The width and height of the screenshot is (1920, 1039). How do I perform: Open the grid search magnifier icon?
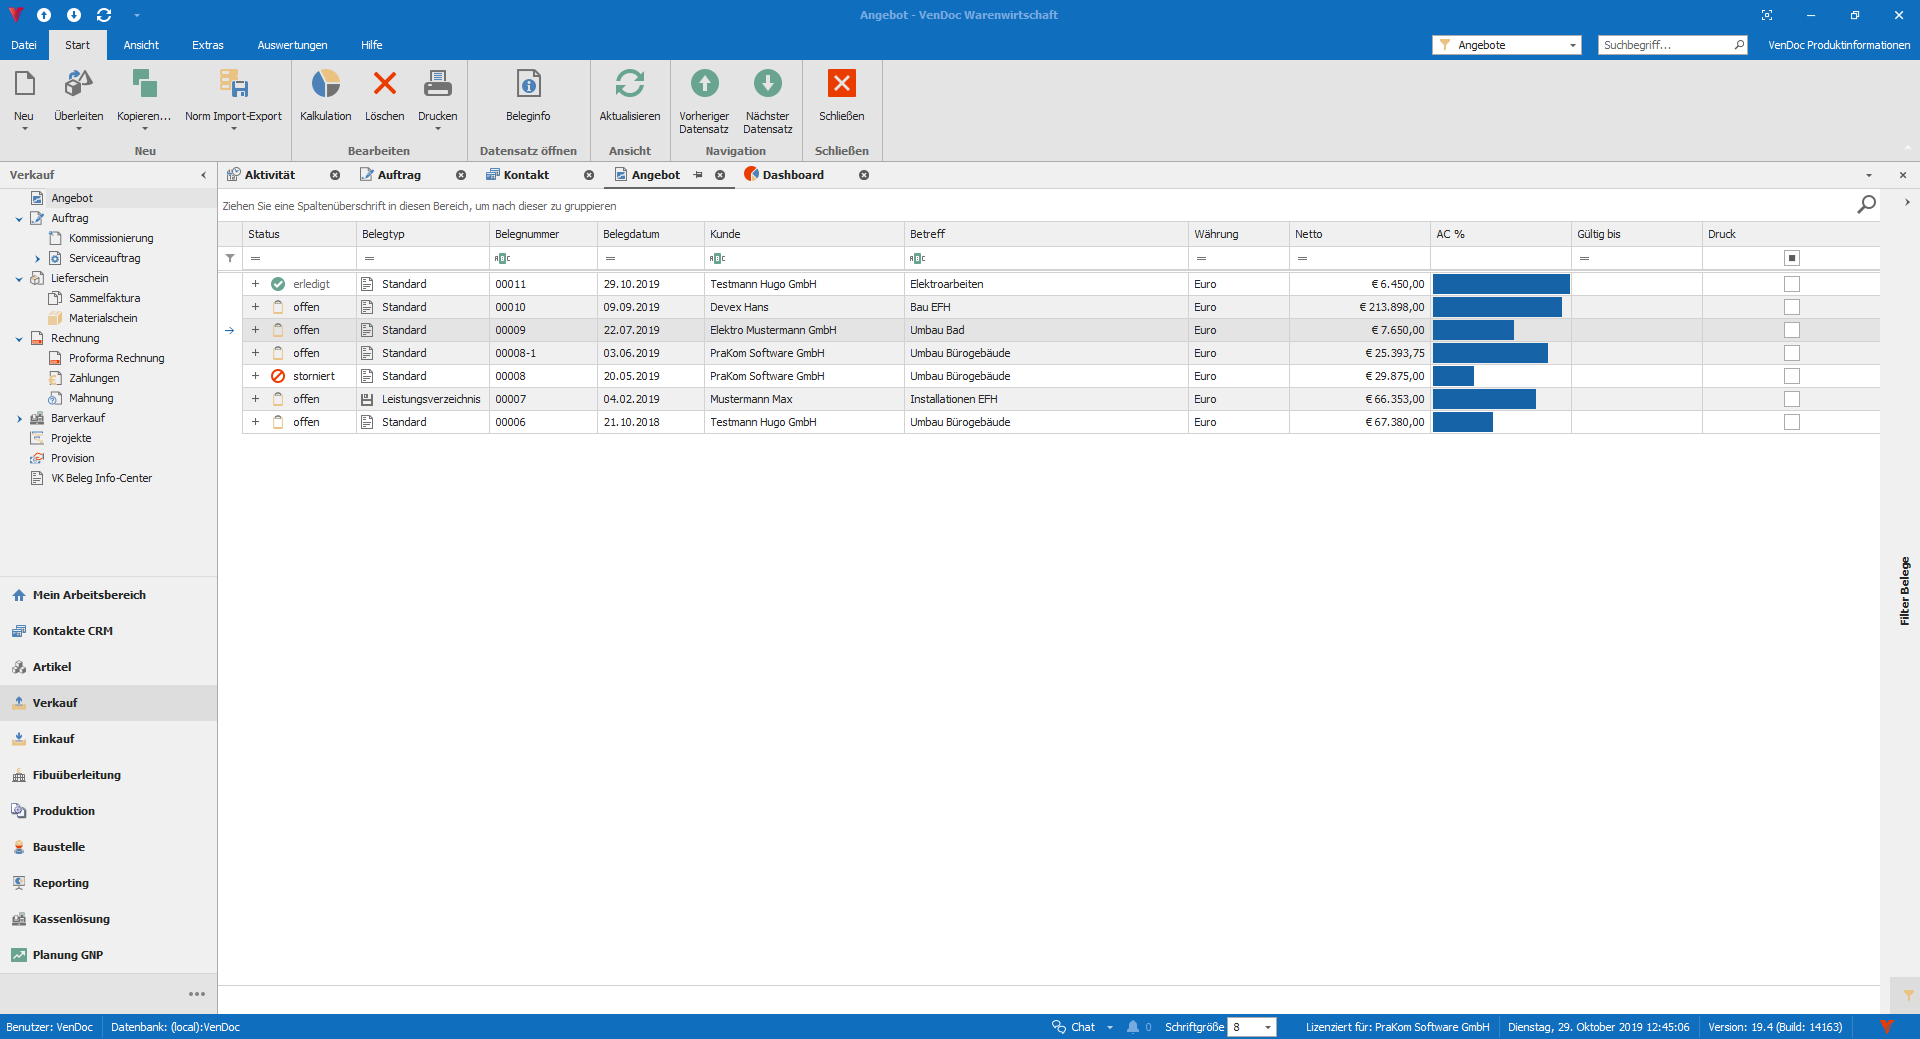(1866, 205)
